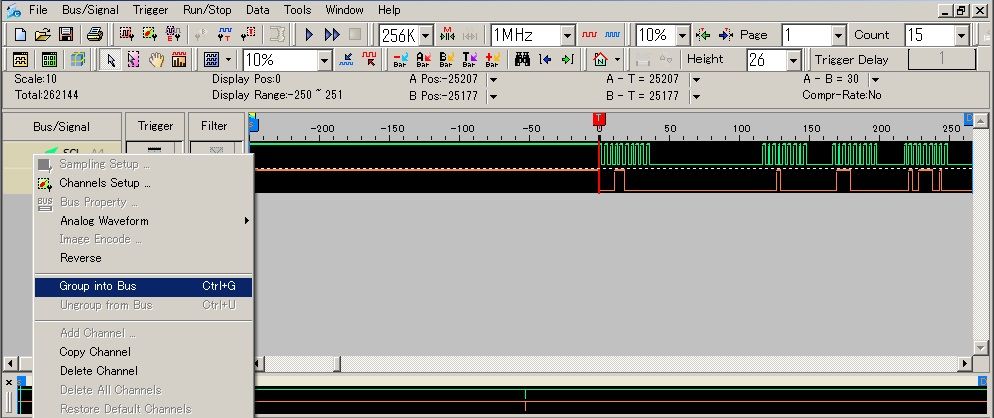Click the red waveform fit icon
Screen dimensions: 994x418
pos(368,60)
